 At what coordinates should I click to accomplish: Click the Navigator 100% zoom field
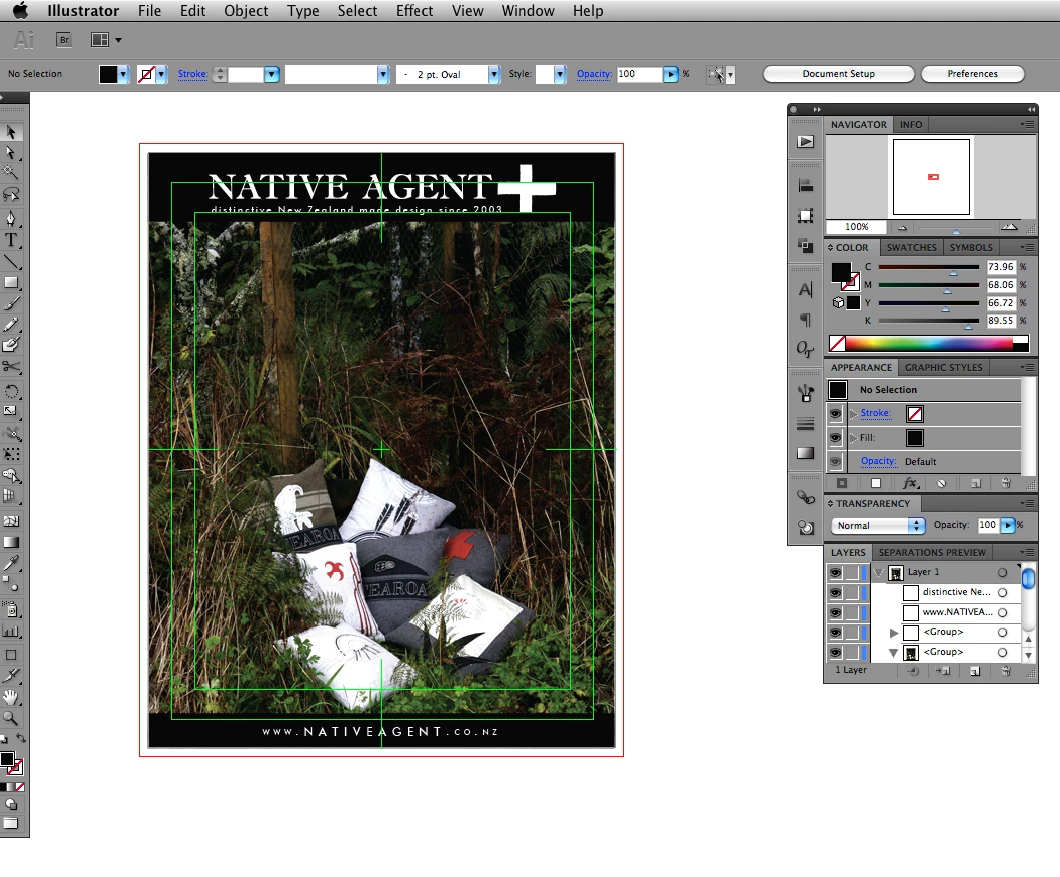[856, 227]
